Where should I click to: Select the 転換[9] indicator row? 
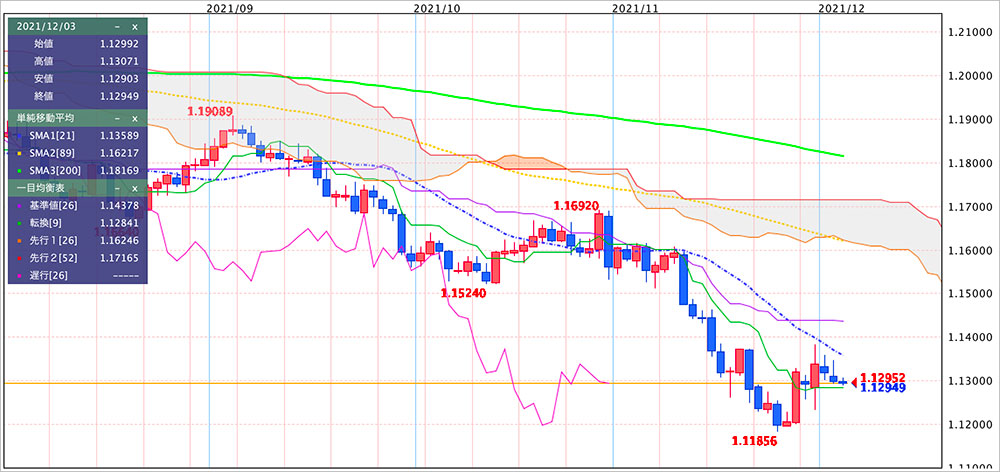[x=75, y=223]
